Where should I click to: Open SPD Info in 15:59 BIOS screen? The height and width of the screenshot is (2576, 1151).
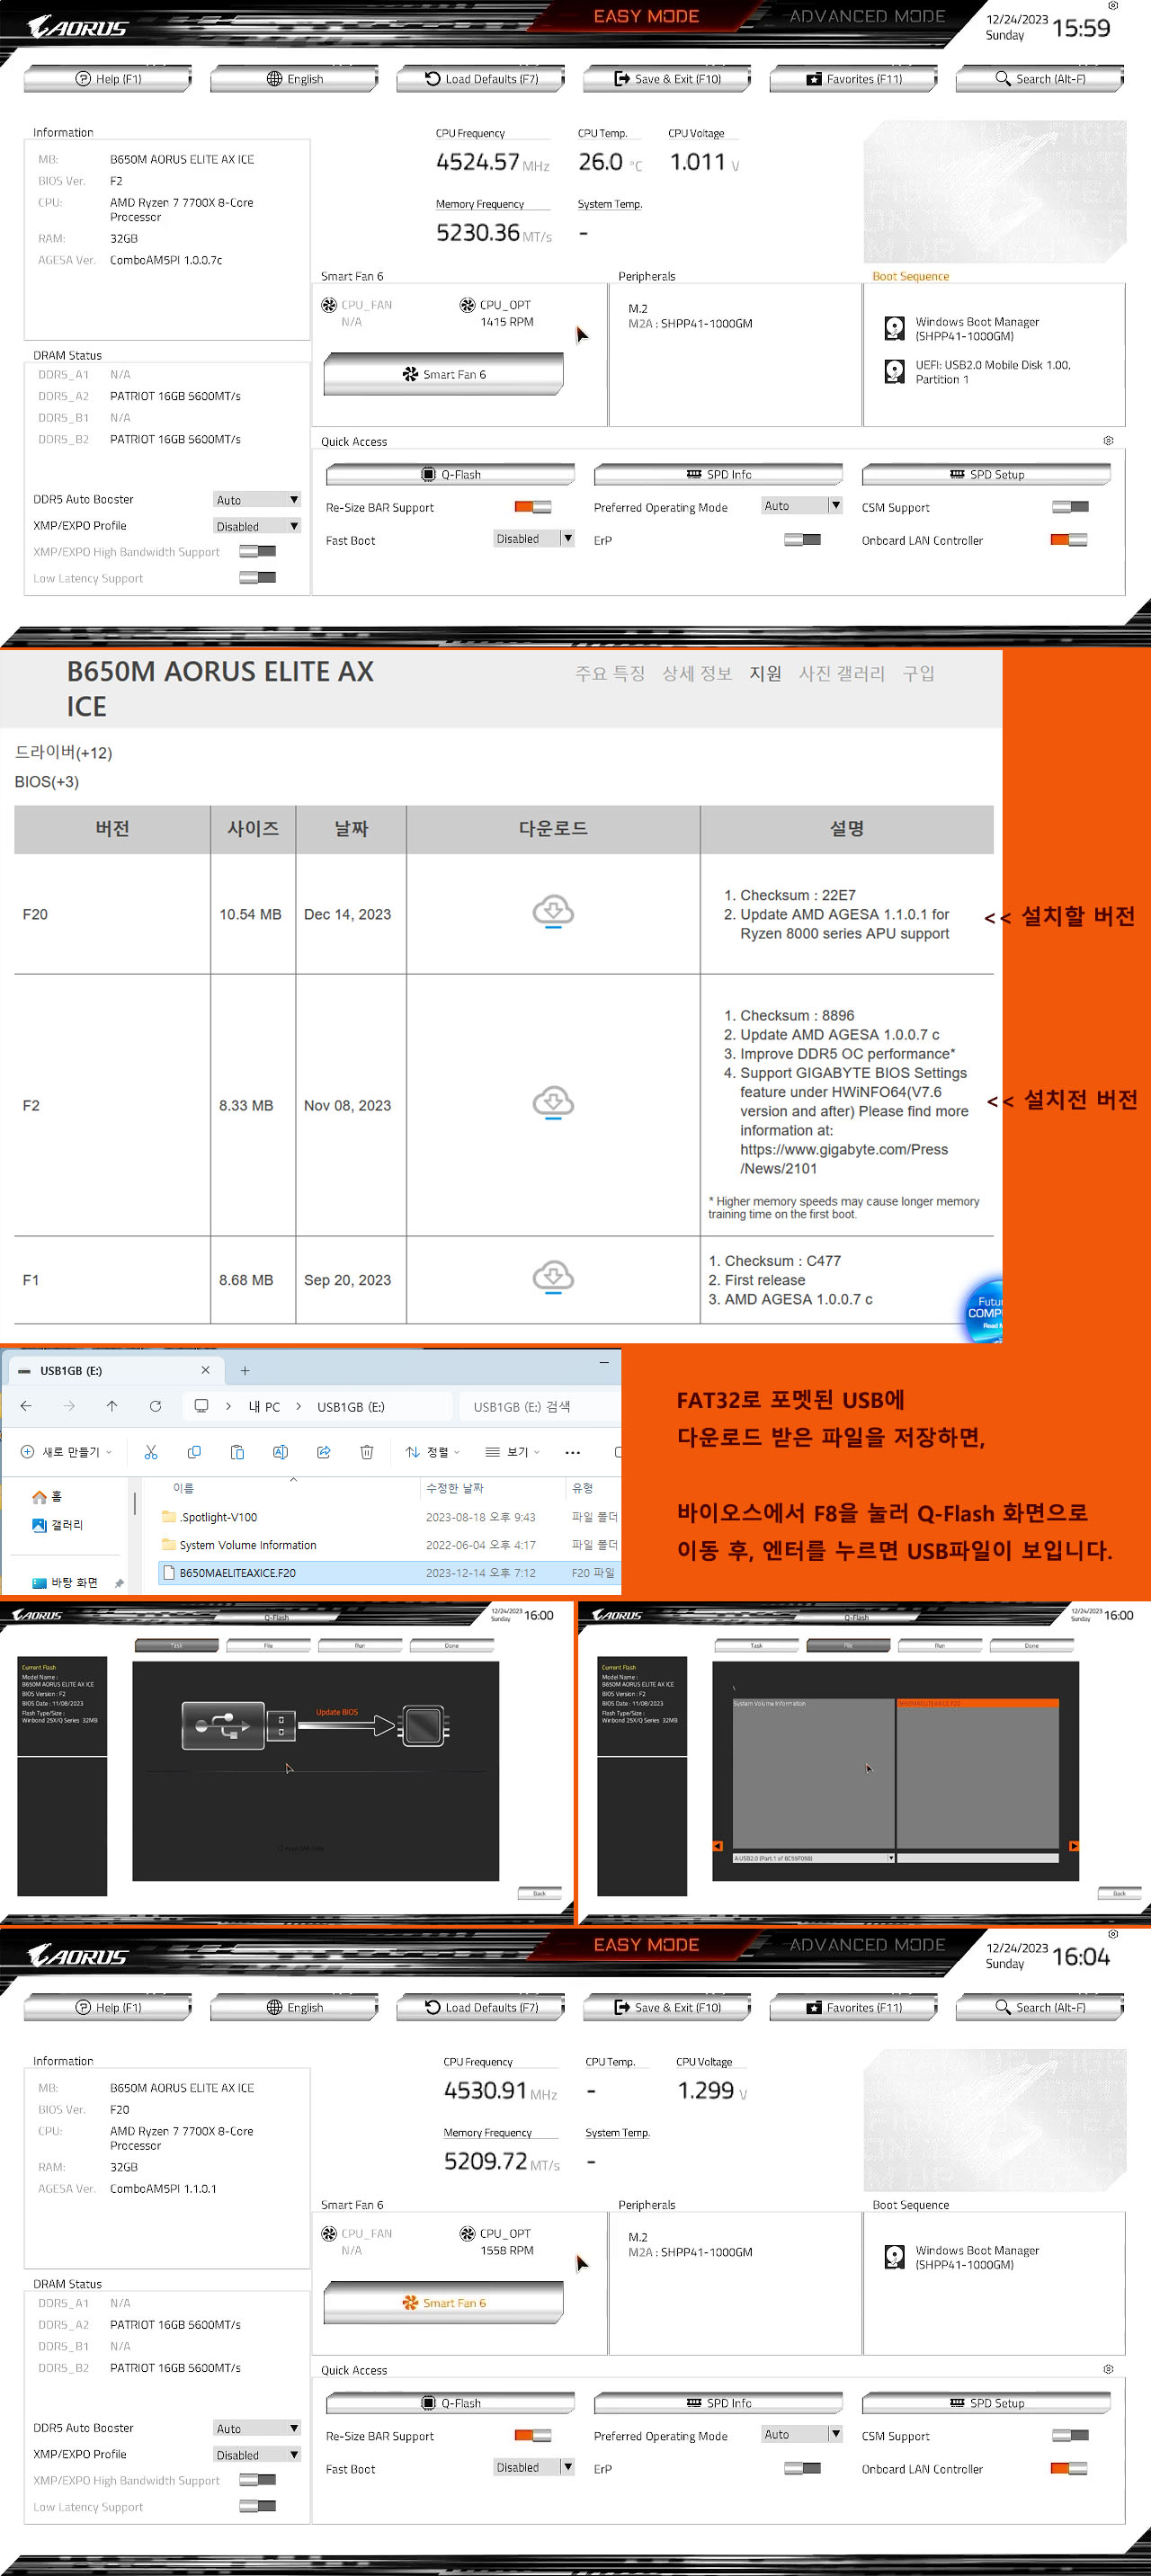click(x=718, y=474)
